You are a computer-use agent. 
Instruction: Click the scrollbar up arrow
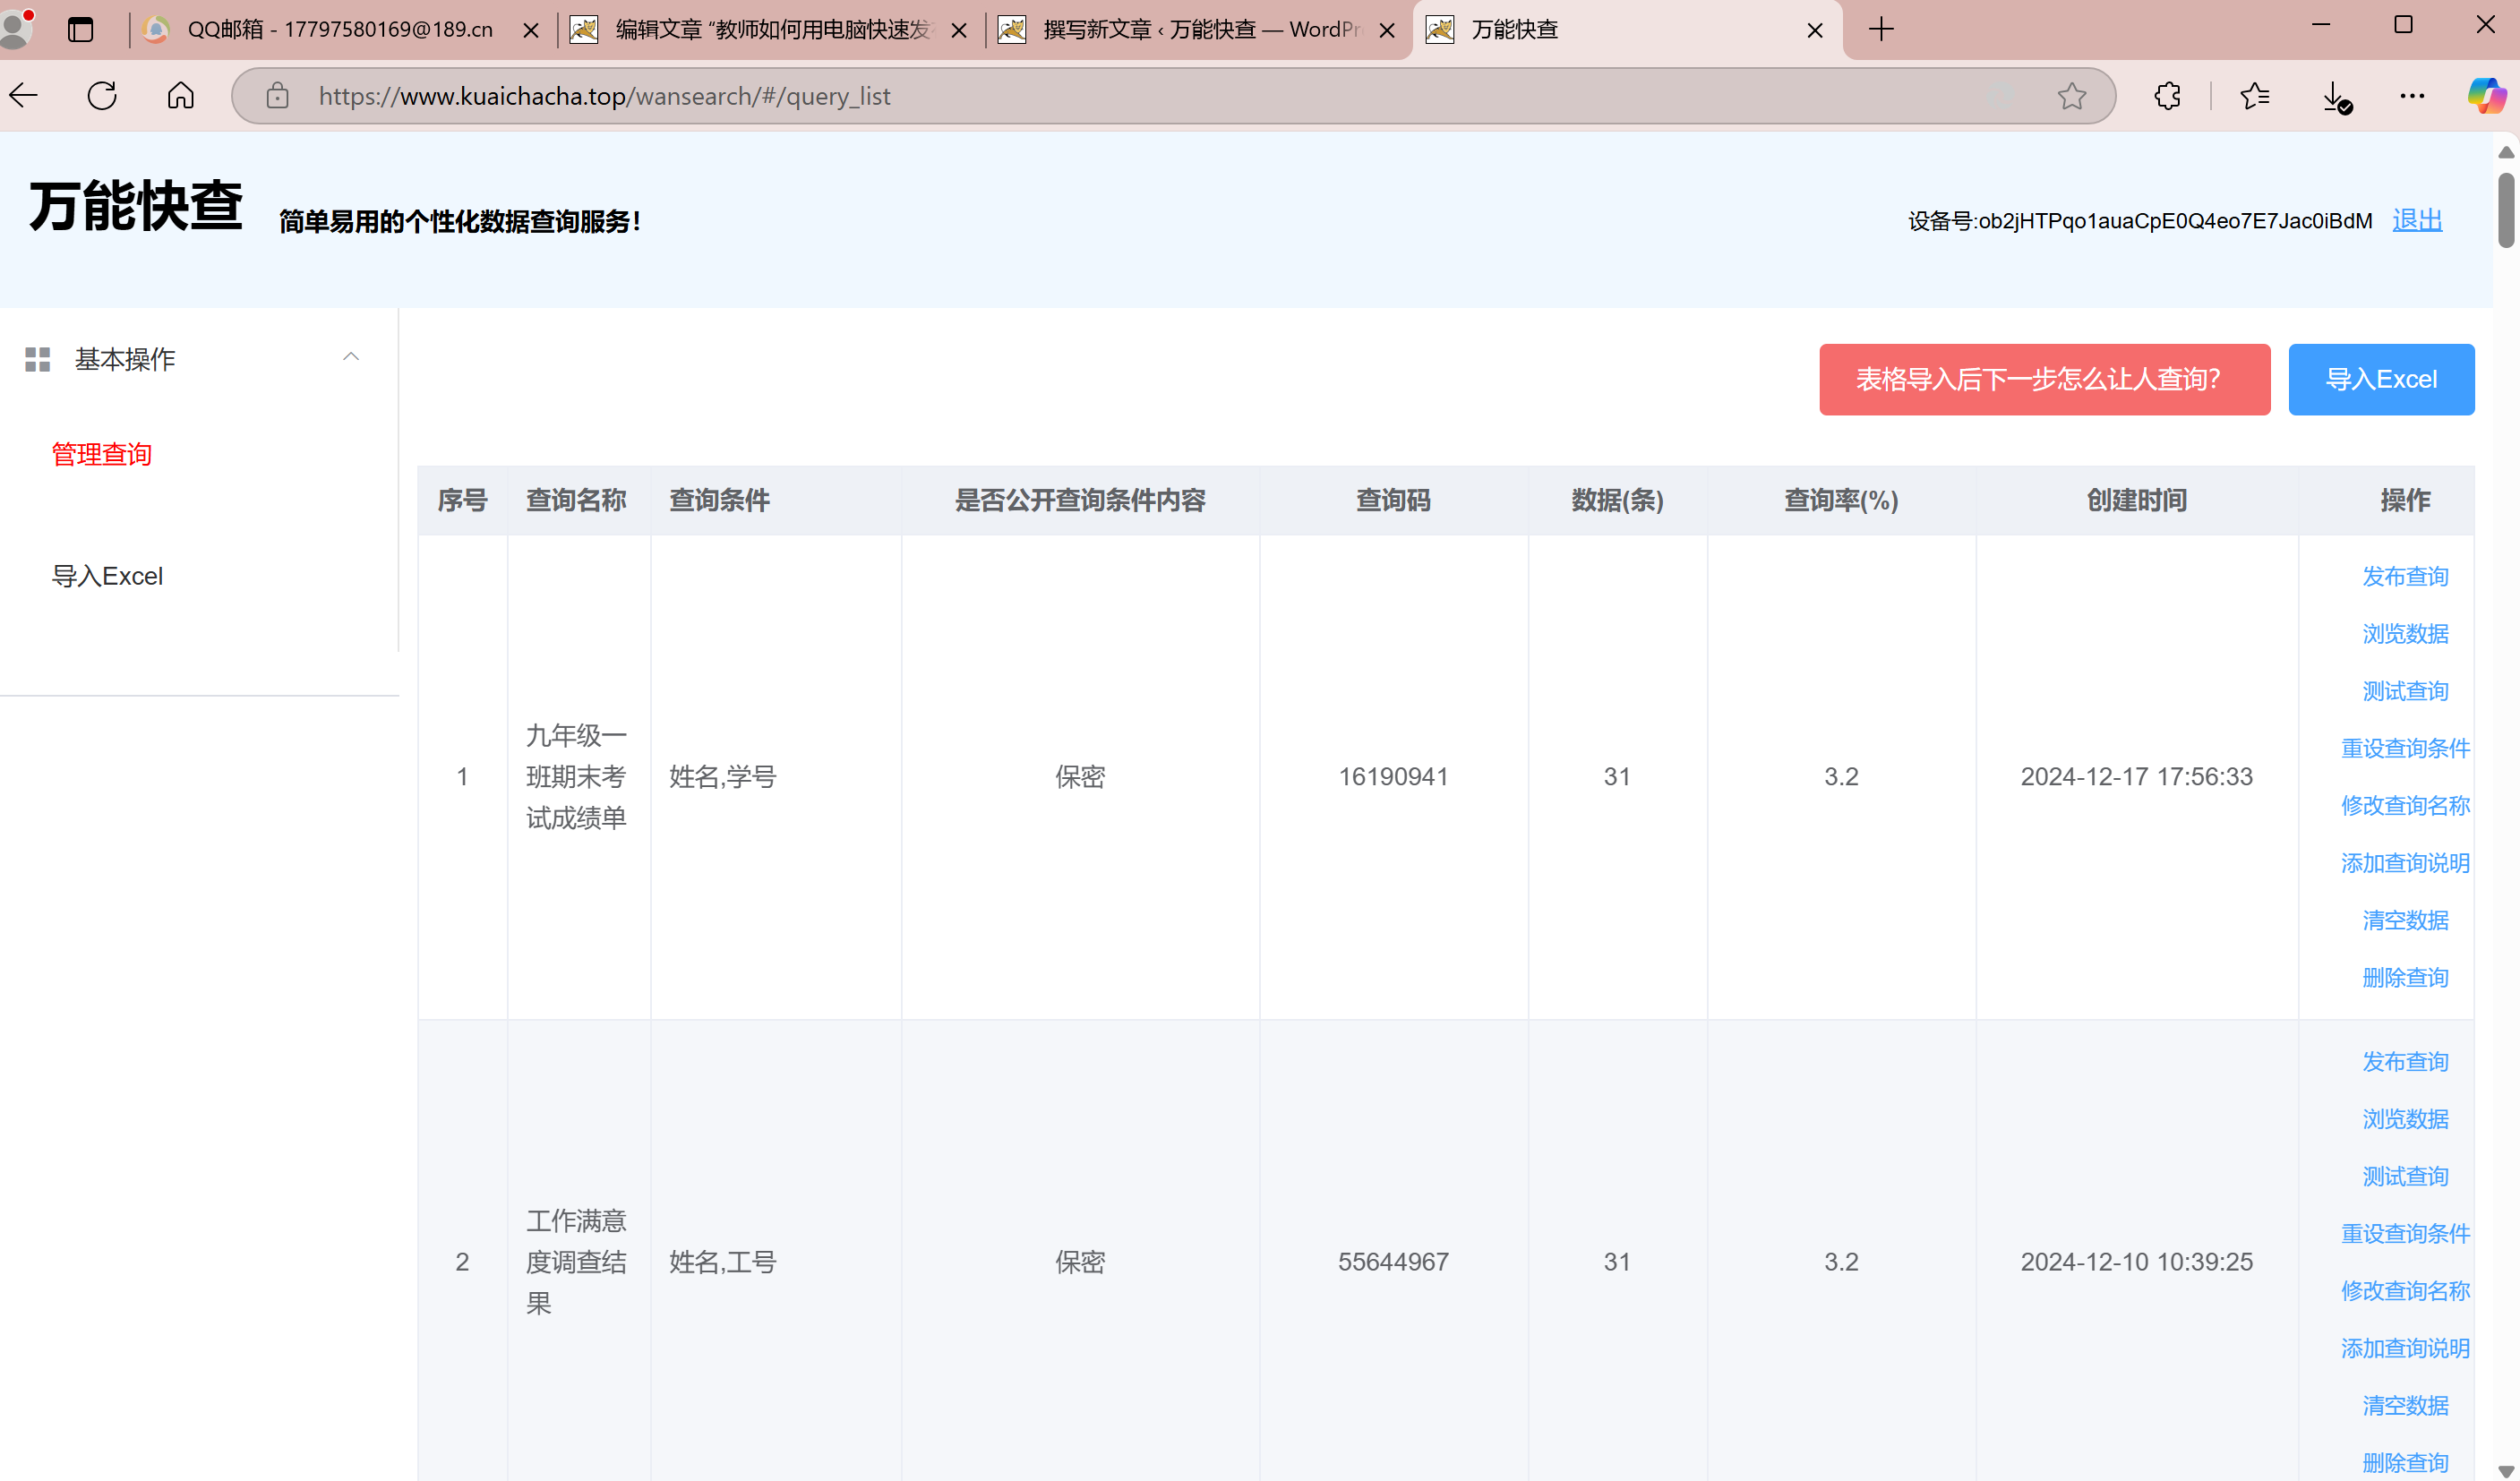coord(2506,152)
